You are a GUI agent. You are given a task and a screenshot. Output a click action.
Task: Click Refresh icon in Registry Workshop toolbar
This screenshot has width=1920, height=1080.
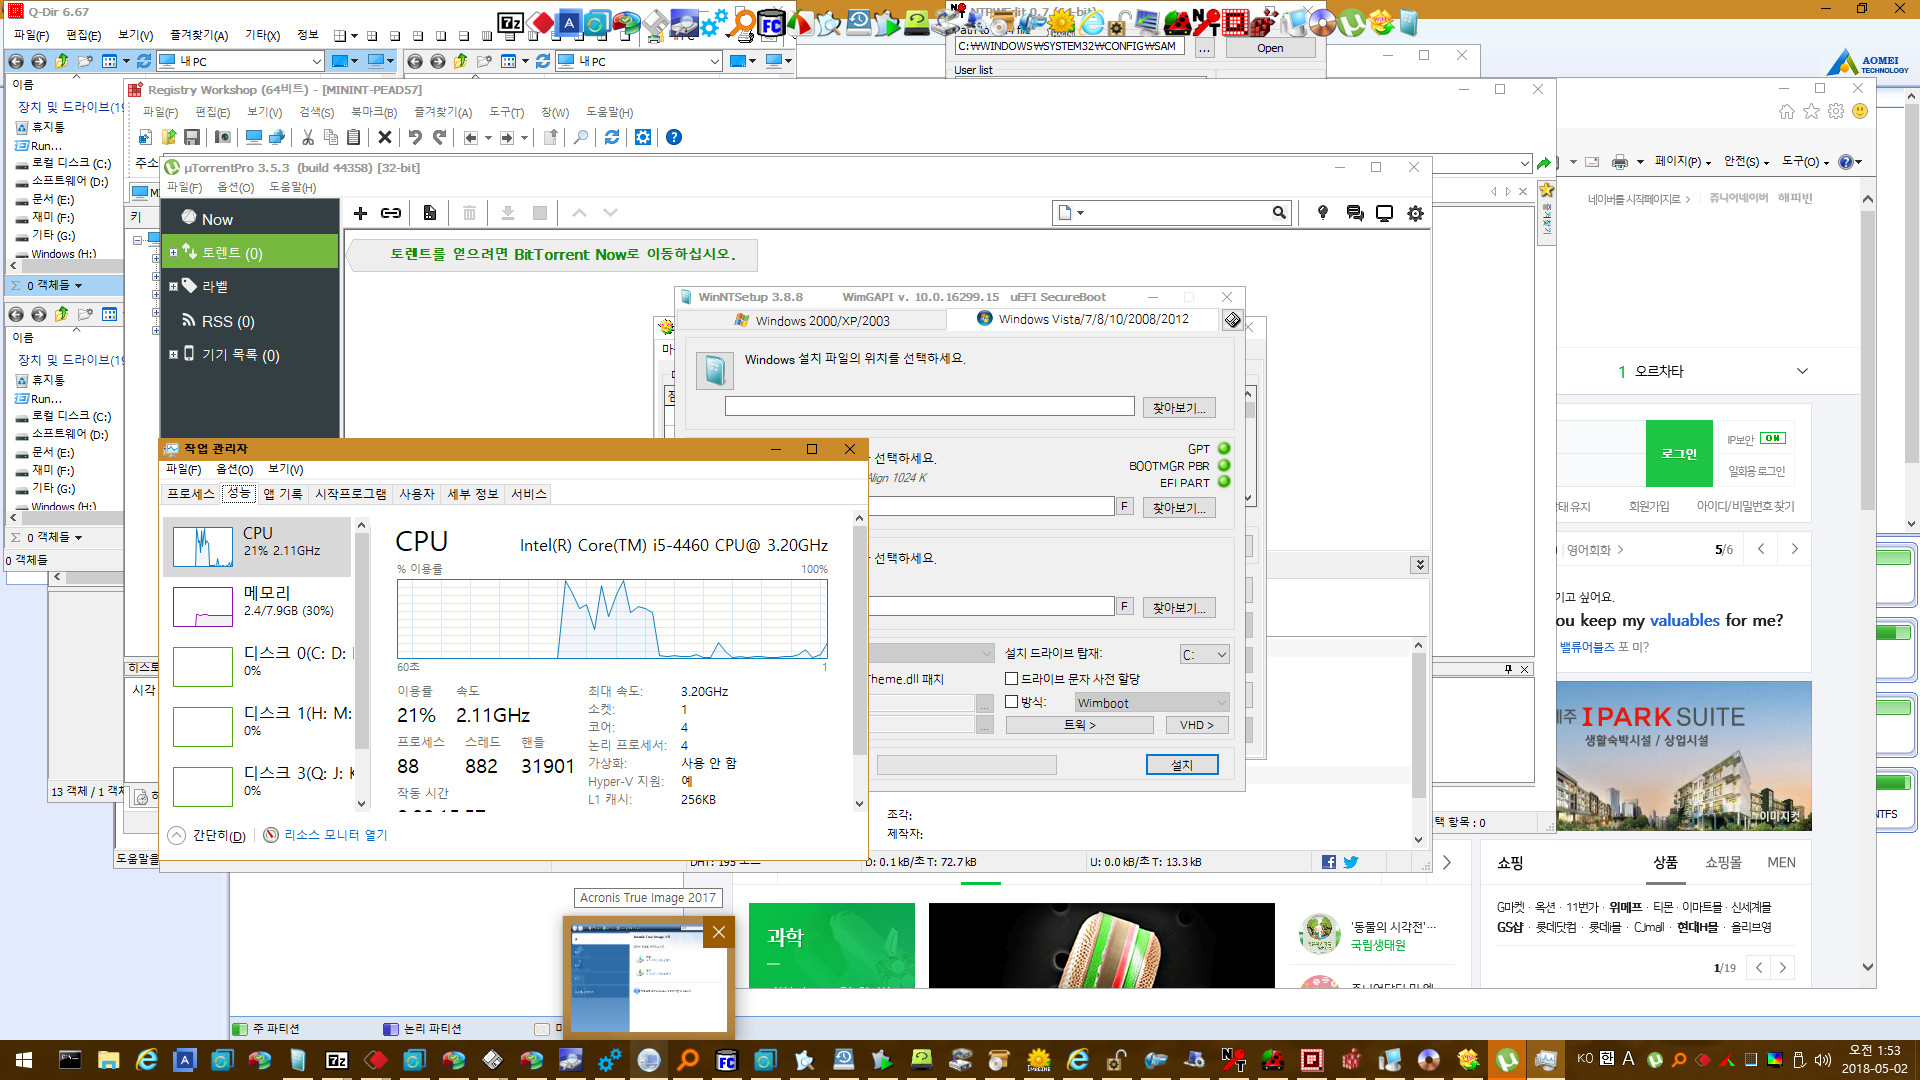point(612,137)
